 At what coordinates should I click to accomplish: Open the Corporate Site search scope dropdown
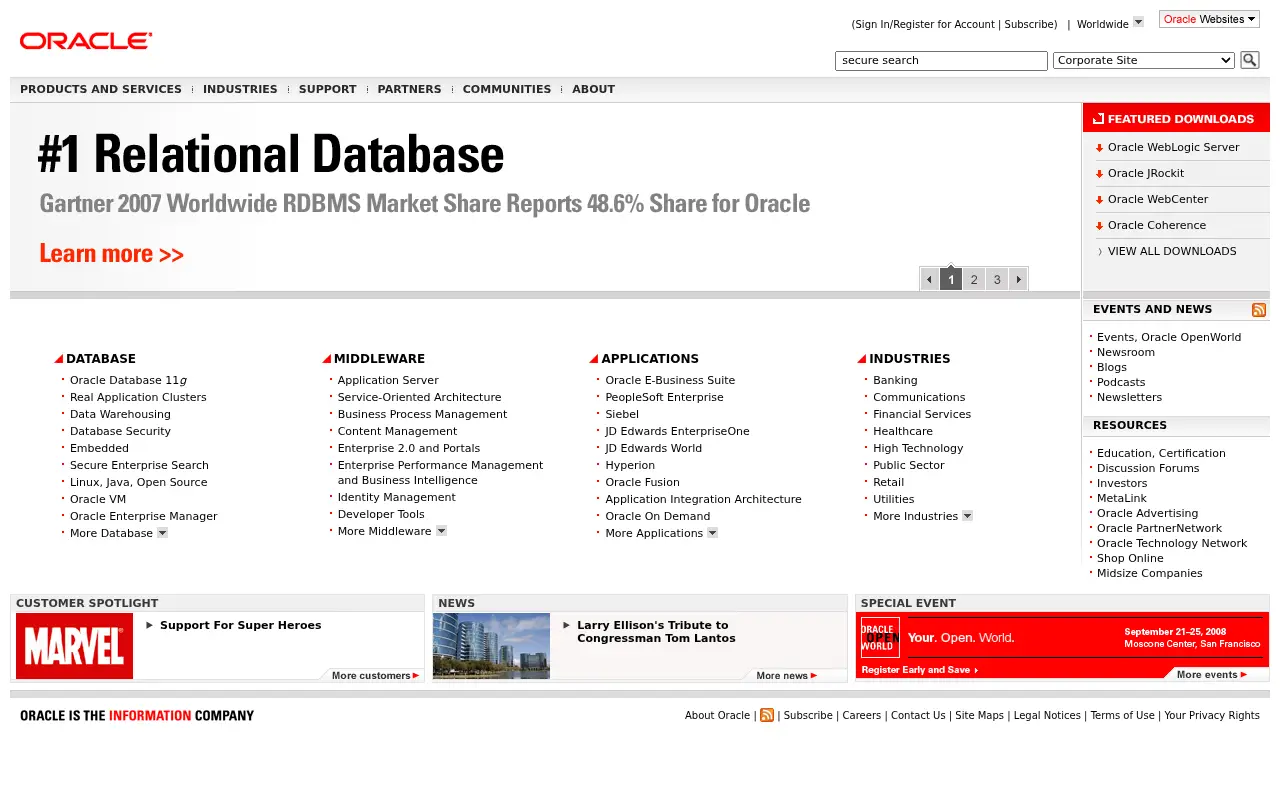tap(1144, 60)
